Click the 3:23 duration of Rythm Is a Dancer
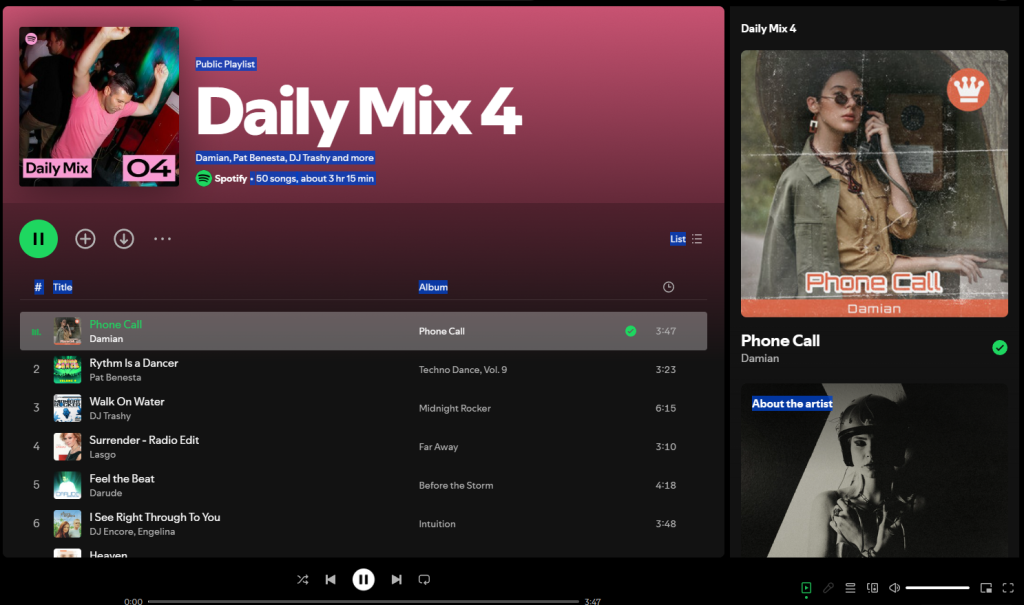Image resolution: width=1024 pixels, height=605 pixels. click(x=665, y=370)
